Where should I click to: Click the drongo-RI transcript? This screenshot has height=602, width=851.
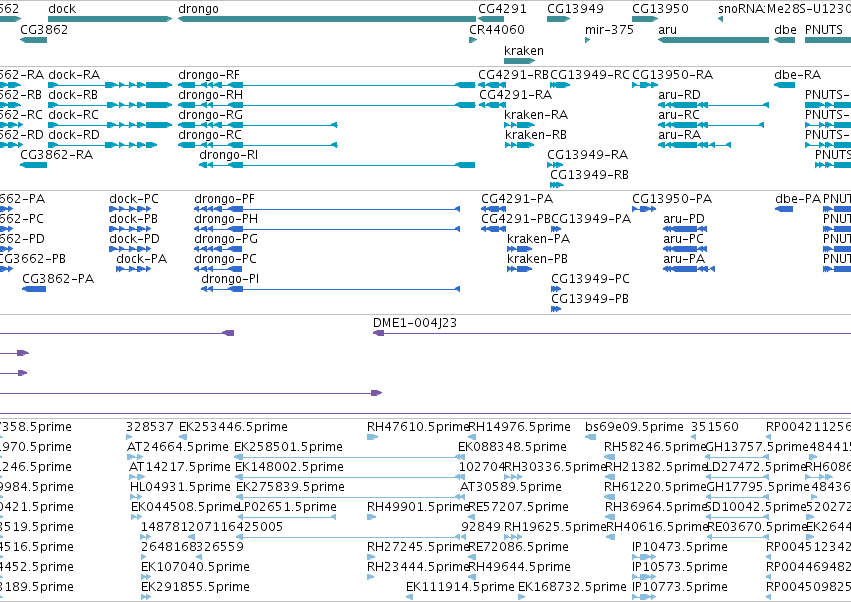337,165
